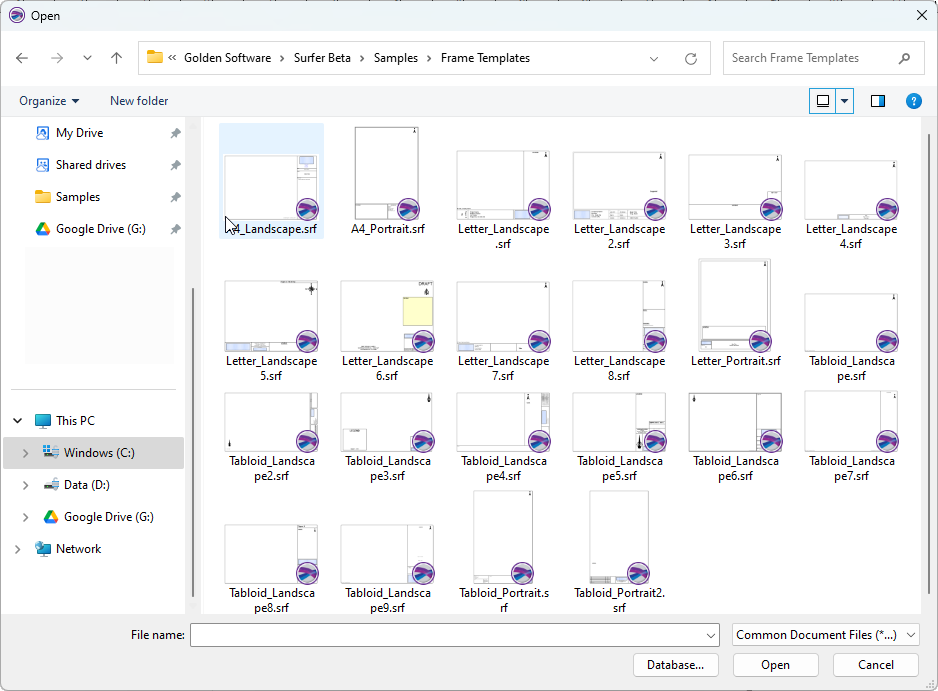Image resolution: width=938 pixels, height=691 pixels.
Task: Select Letter_Landscape6.srf template with yellow box
Action: pos(387,316)
